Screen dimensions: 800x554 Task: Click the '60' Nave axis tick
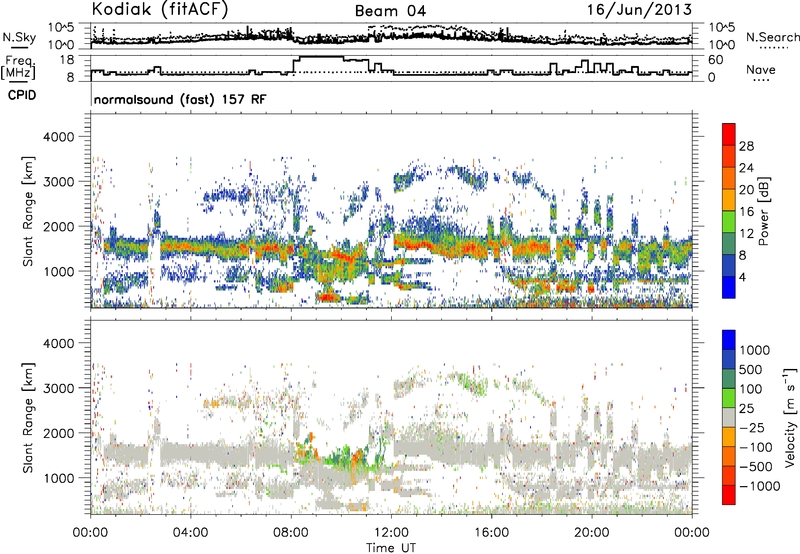click(x=716, y=60)
